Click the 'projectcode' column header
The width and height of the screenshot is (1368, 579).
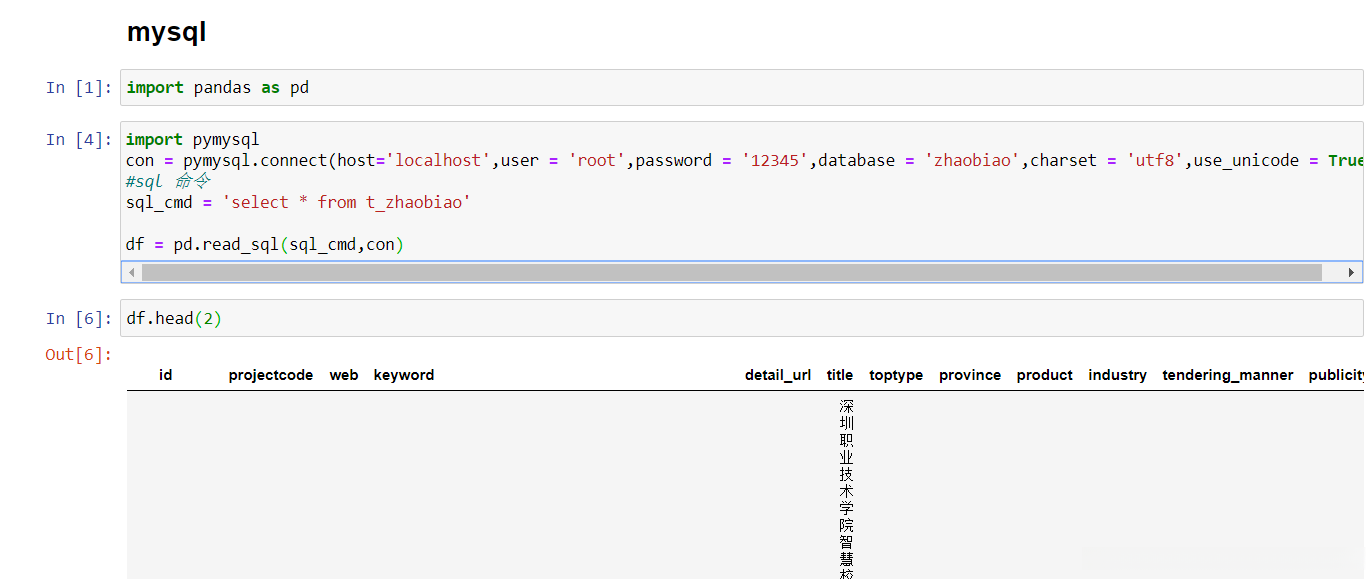click(x=271, y=375)
